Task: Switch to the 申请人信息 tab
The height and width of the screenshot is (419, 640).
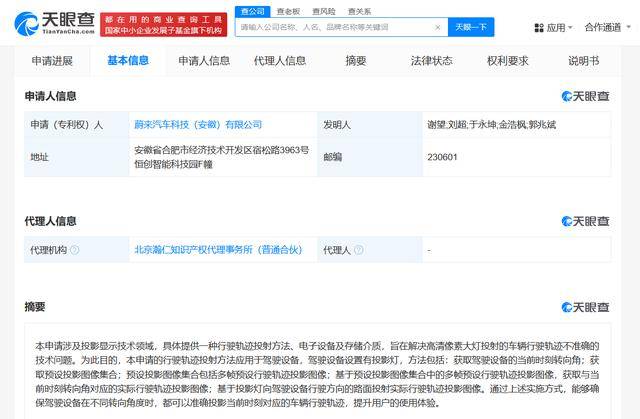Action: click(204, 61)
